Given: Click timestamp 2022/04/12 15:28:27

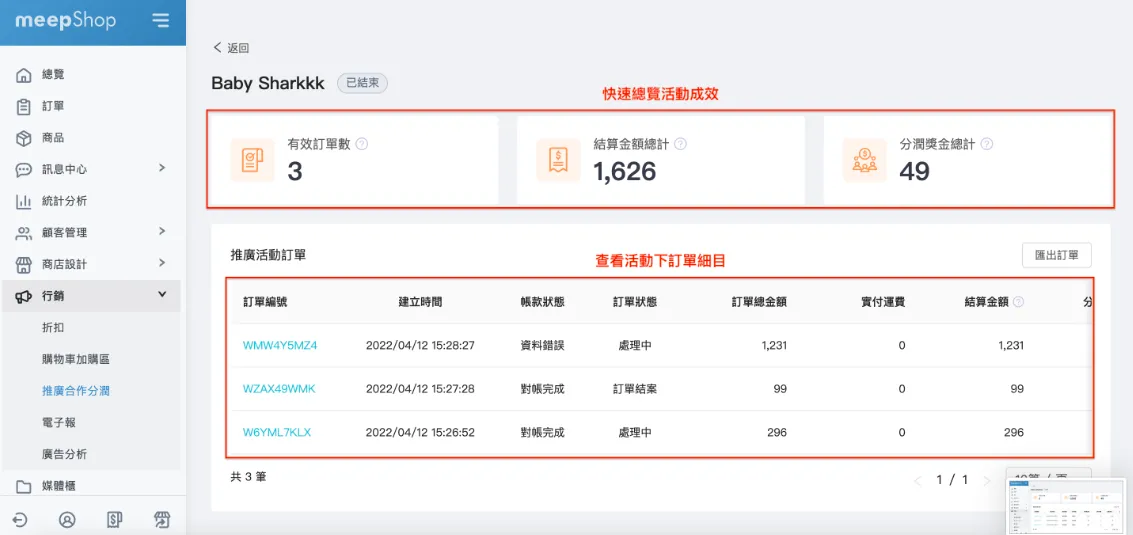Looking at the screenshot, I should tap(421, 346).
